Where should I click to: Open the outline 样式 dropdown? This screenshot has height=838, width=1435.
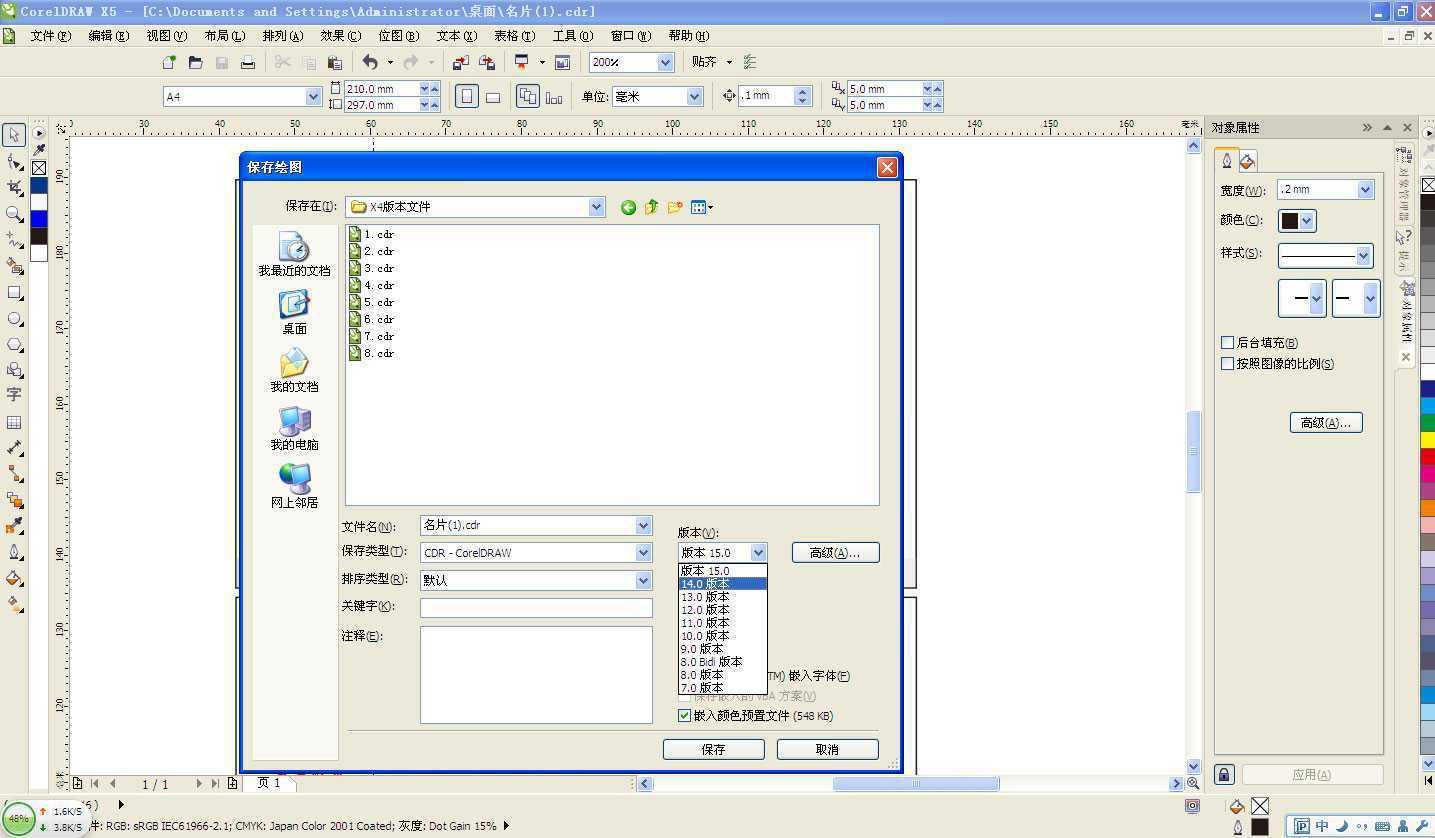[1363, 256]
